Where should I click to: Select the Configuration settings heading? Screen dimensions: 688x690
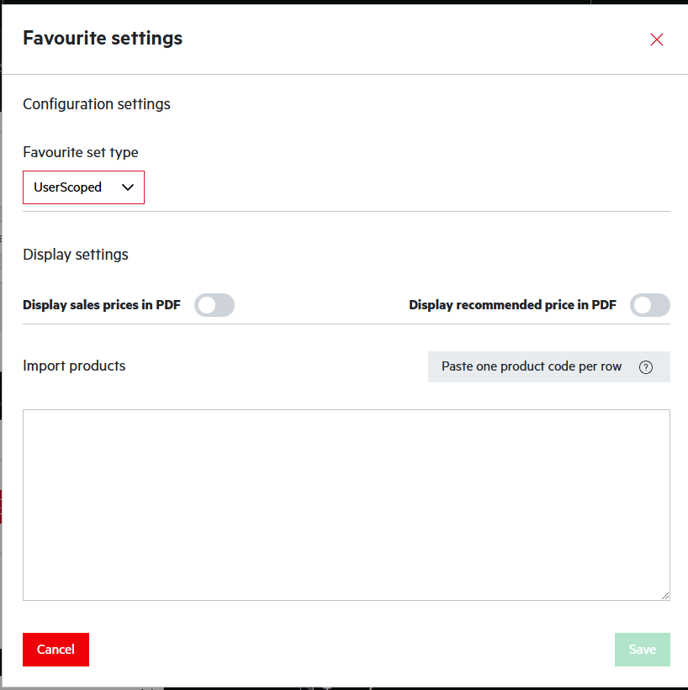coord(96,104)
